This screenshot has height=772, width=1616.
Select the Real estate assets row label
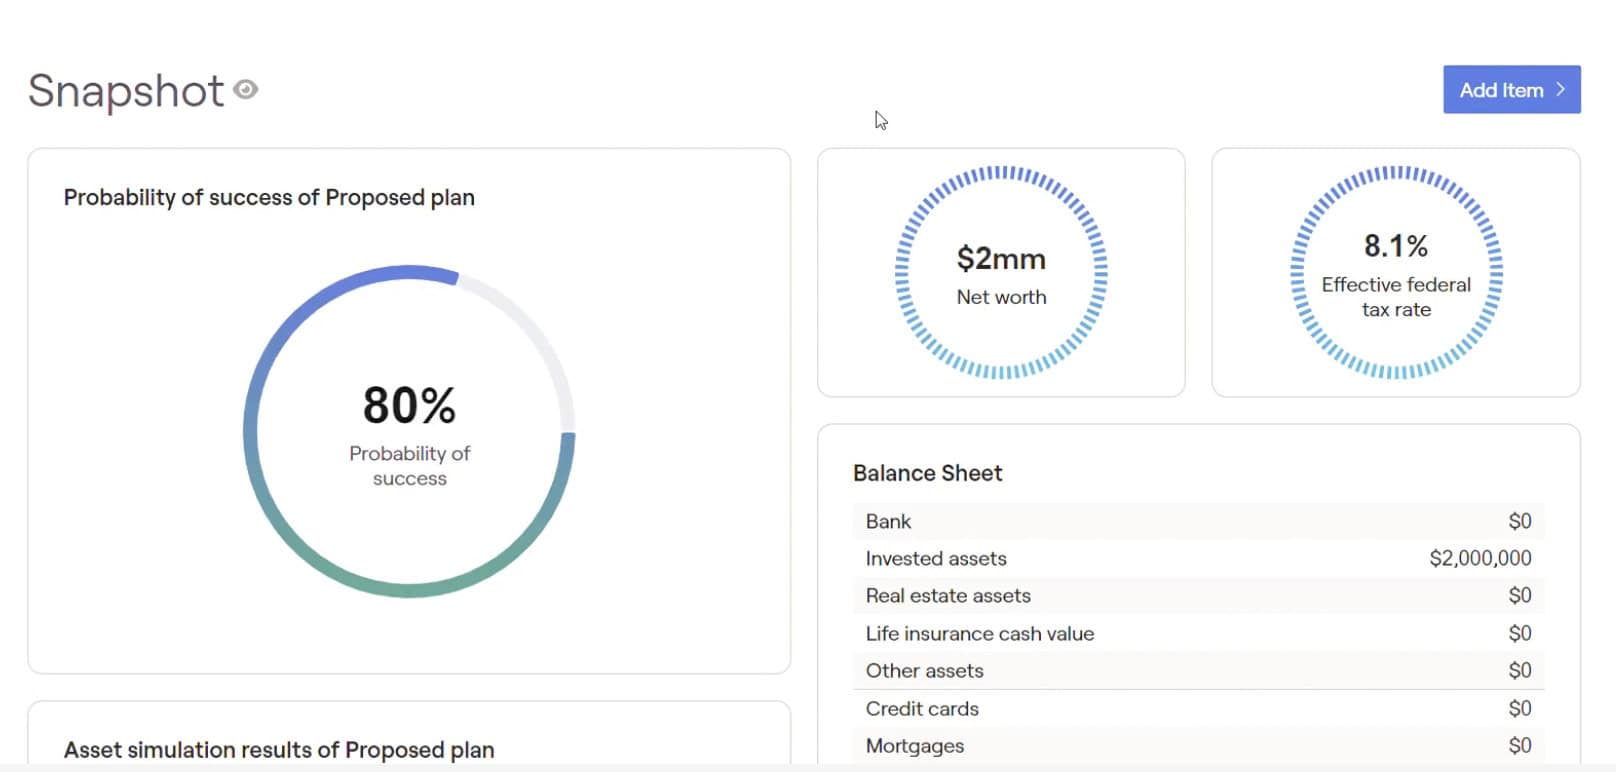tap(948, 595)
